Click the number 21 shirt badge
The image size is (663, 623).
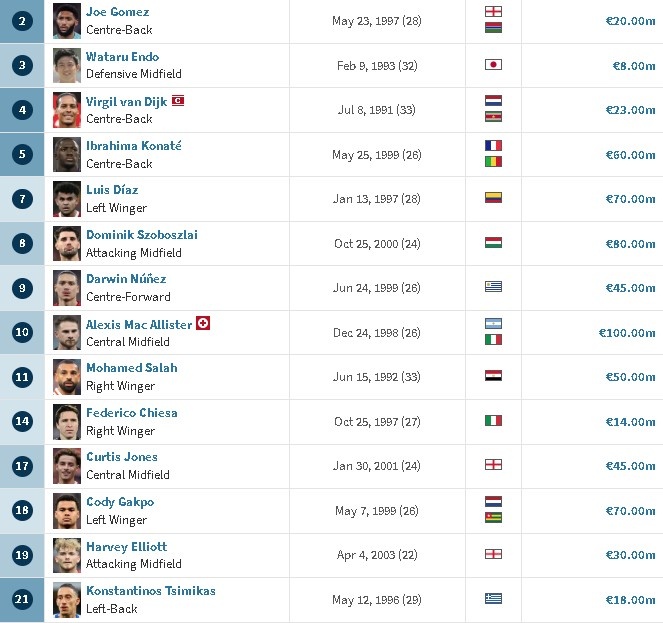coord(22,599)
